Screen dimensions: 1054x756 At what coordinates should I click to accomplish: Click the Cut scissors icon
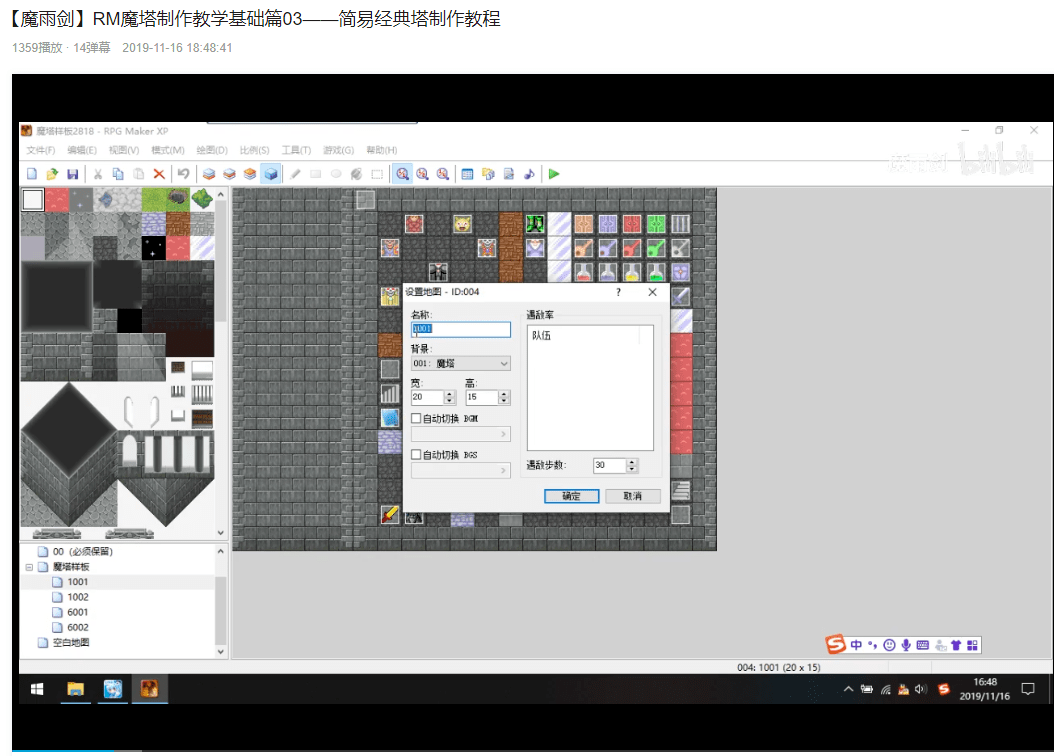click(x=98, y=174)
